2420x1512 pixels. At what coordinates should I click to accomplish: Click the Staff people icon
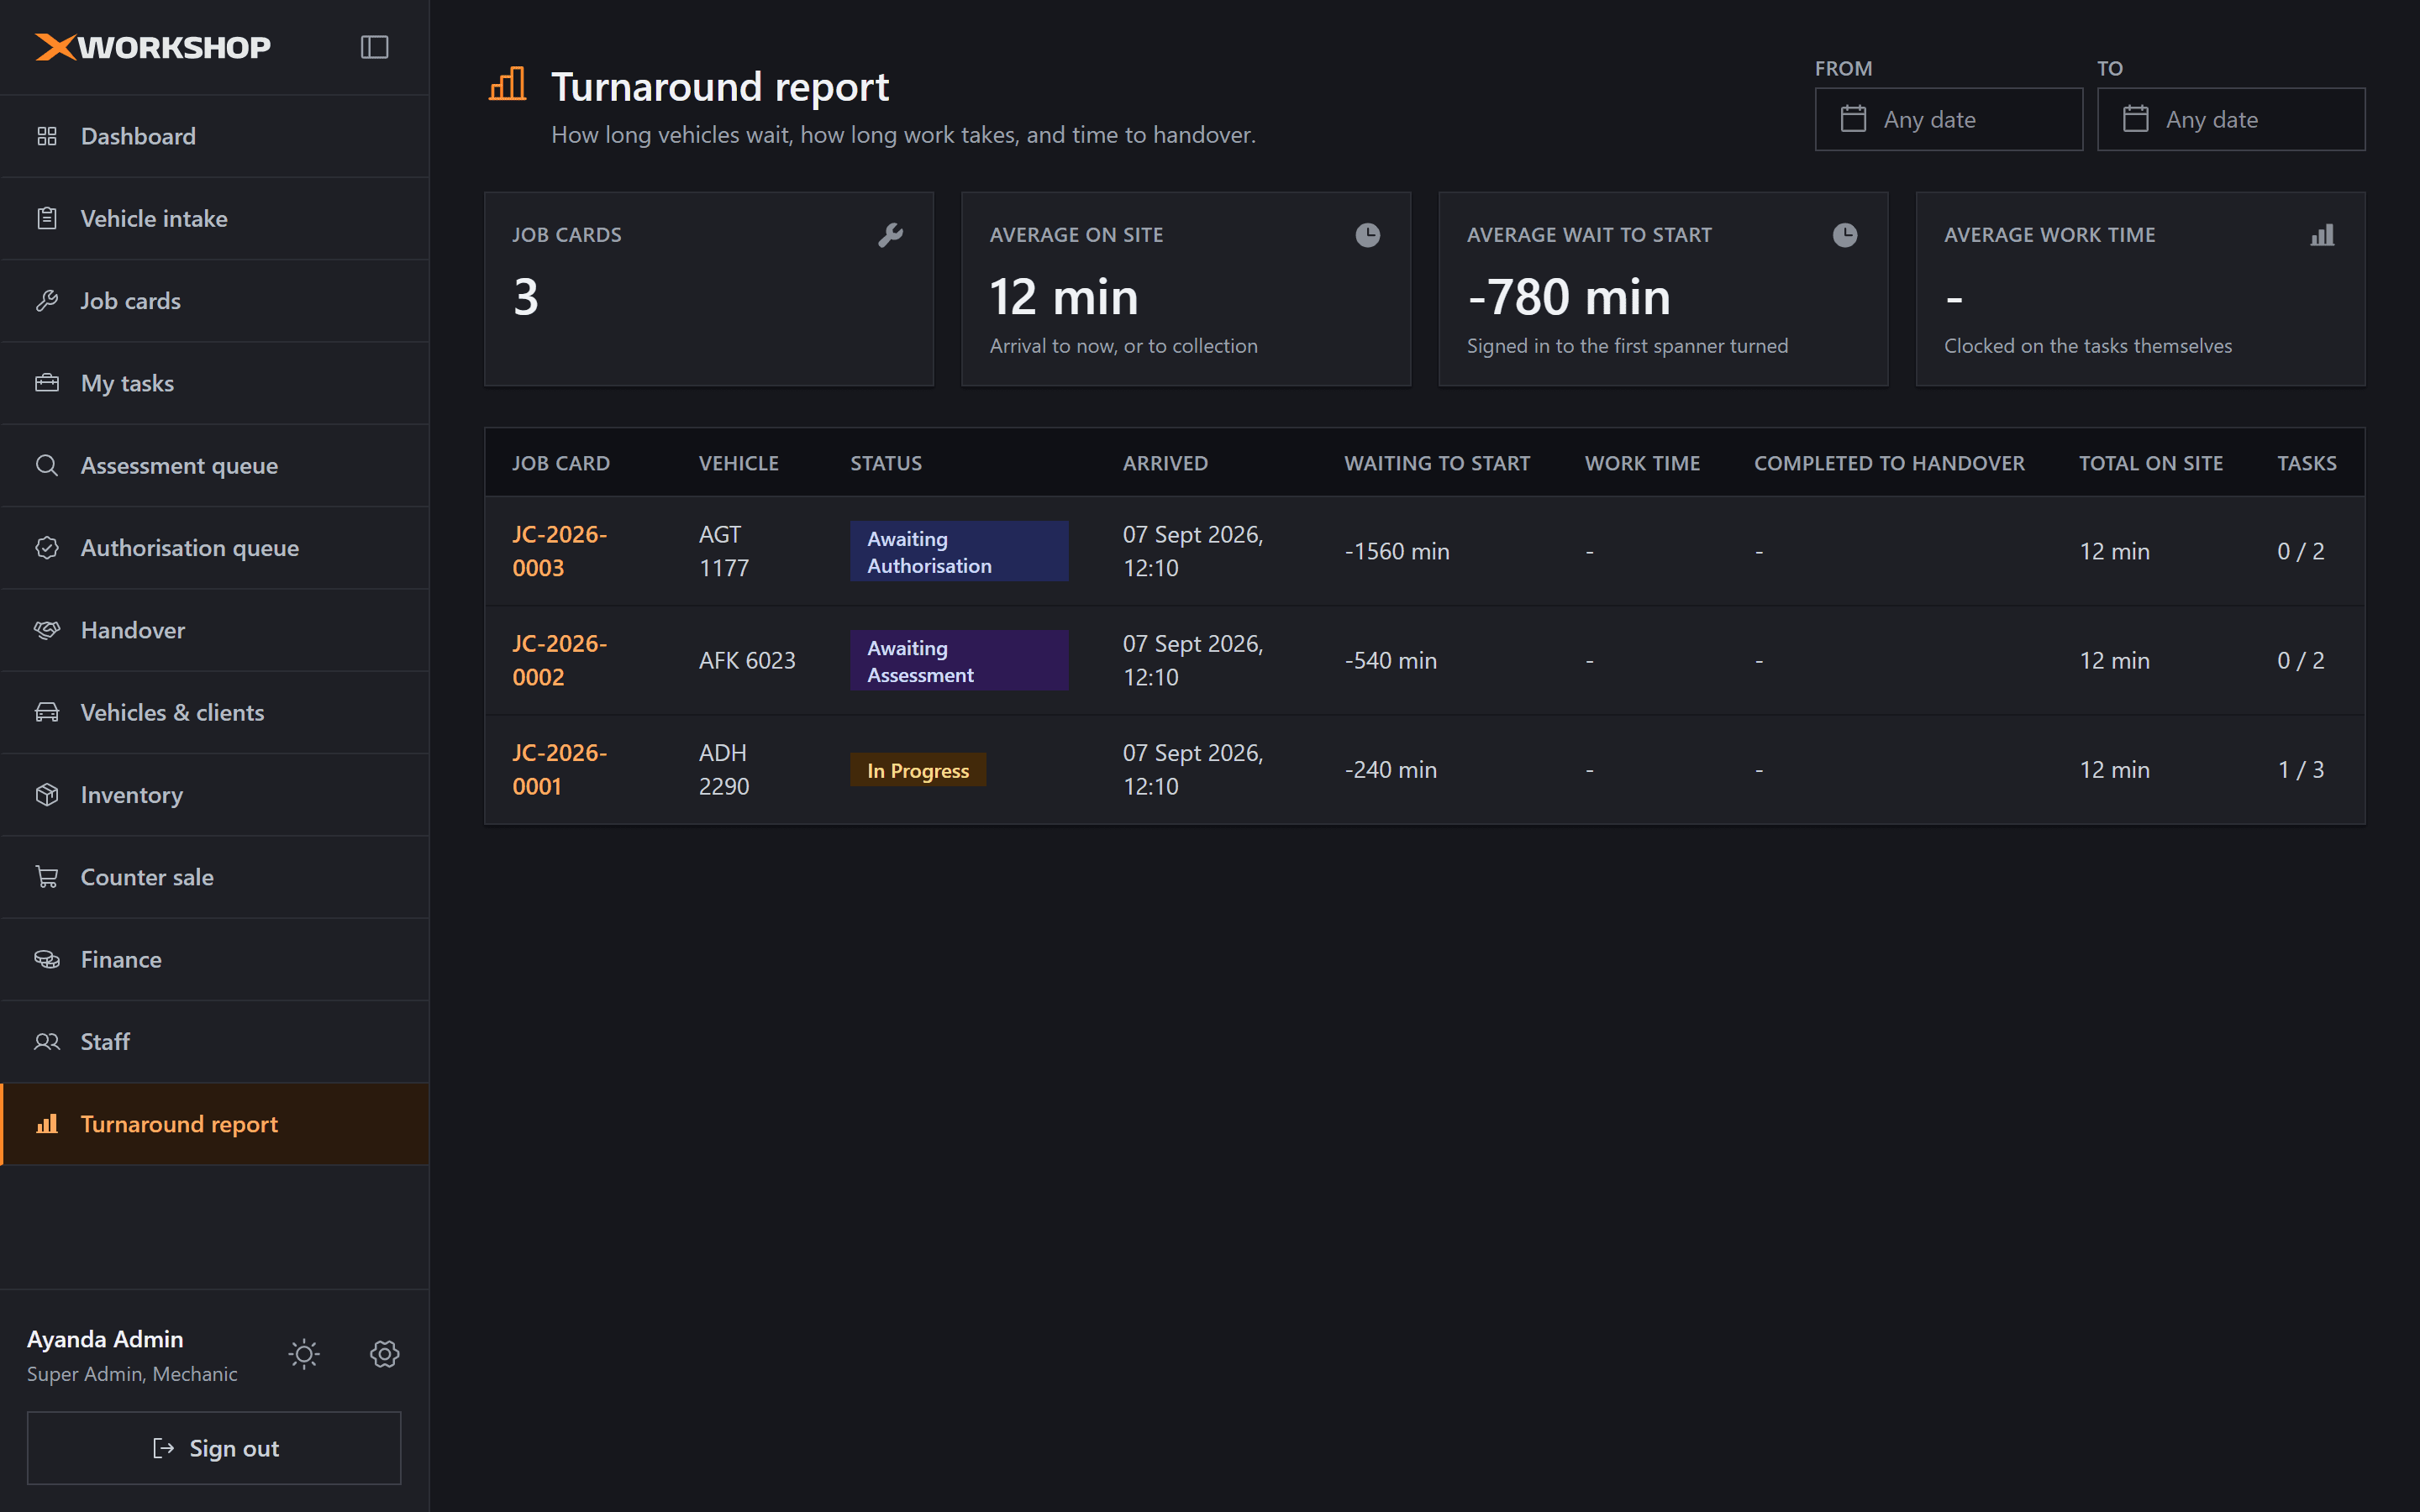pyautogui.click(x=47, y=1042)
